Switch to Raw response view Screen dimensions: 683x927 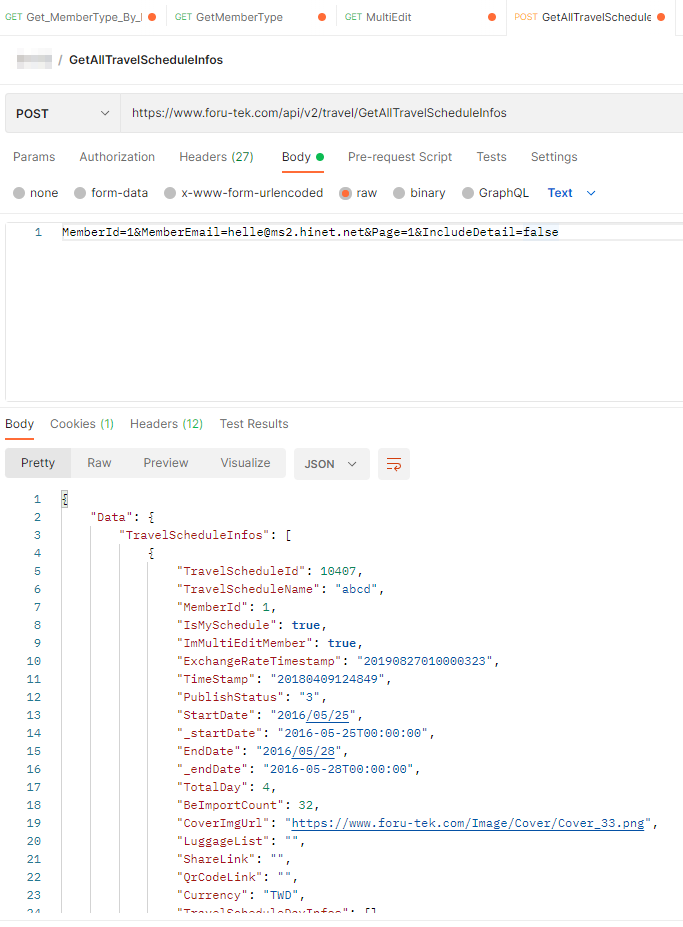99,463
